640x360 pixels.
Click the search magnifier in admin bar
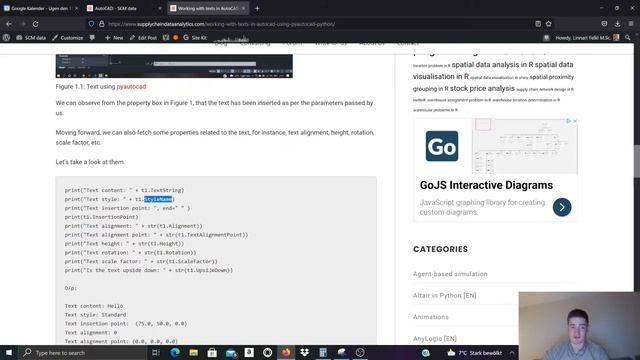coord(628,38)
